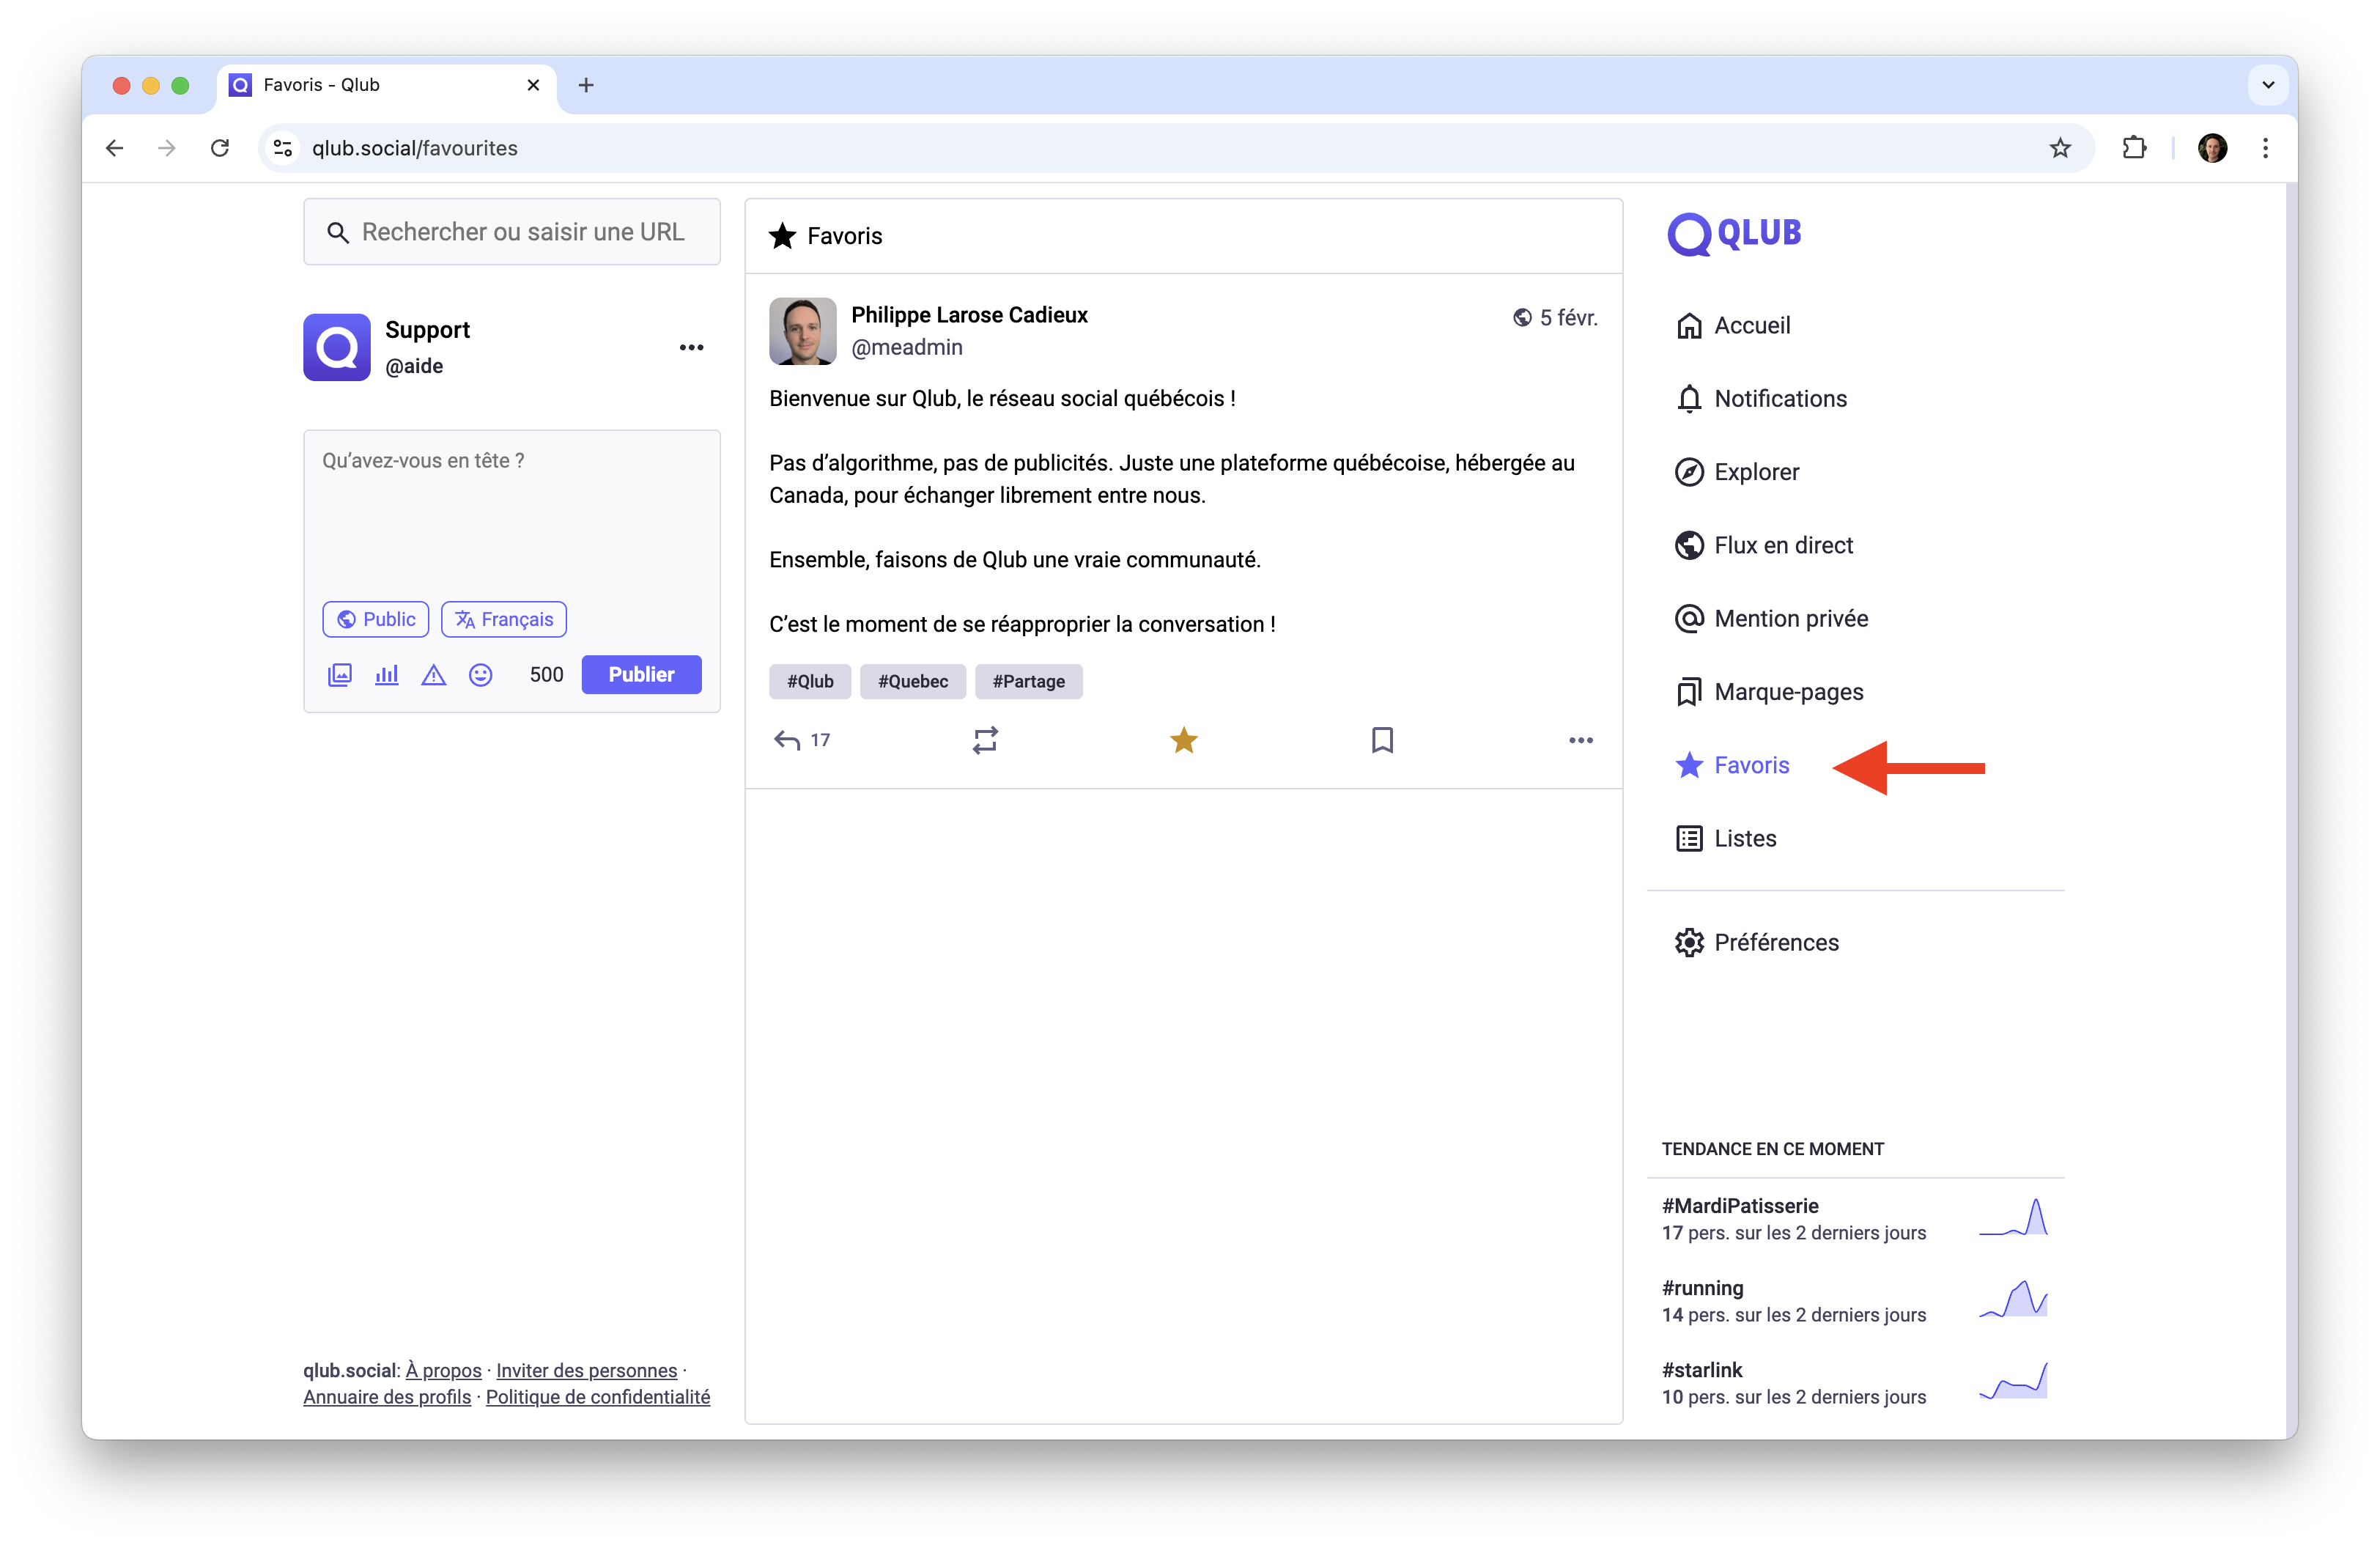Open Philippe Larose Cadieux's avatar
Screen dimensions: 2380x1548
pyautogui.click(x=802, y=331)
